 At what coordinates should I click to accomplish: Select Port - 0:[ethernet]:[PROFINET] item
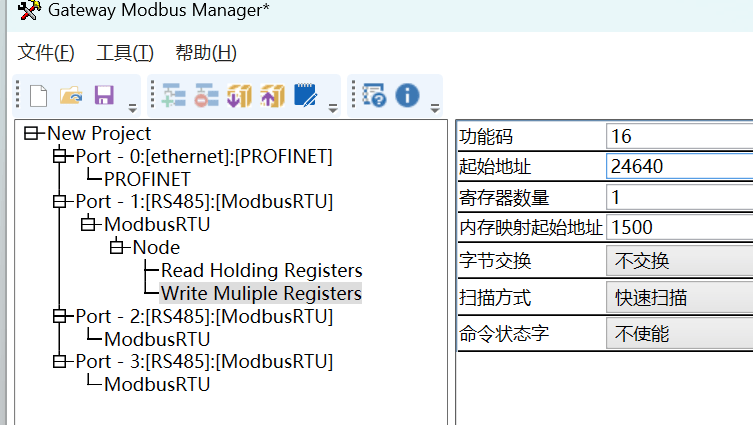click(204, 157)
